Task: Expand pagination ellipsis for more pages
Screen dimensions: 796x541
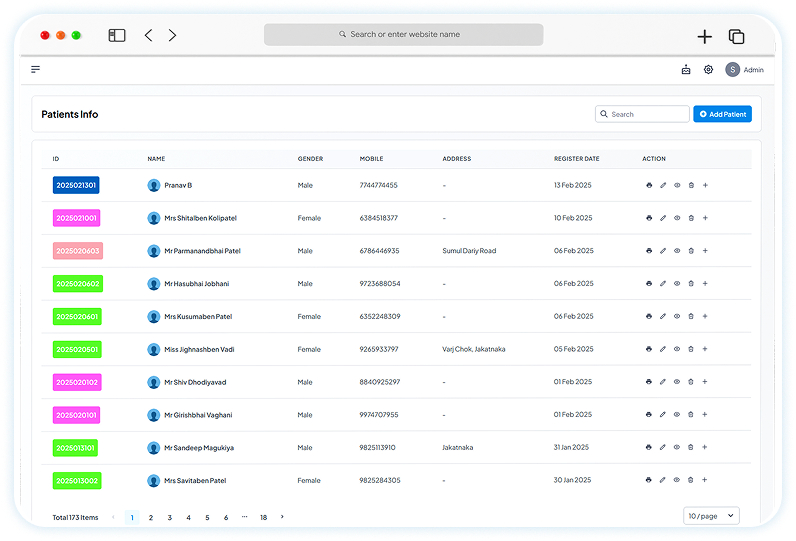Action: coord(245,517)
